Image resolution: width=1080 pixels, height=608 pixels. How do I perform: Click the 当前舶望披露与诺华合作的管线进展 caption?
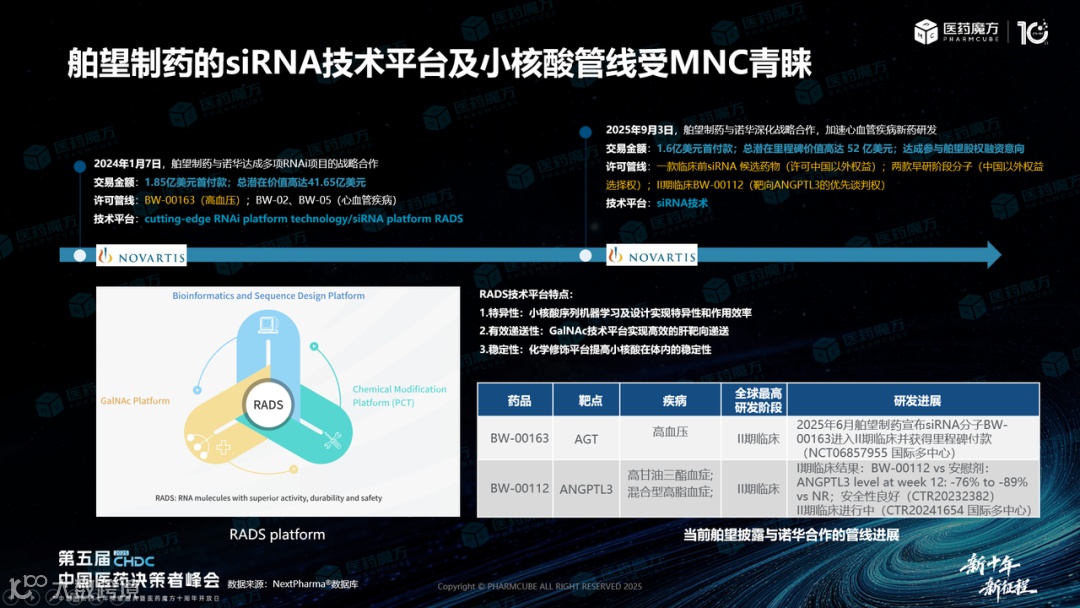(x=791, y=535)
